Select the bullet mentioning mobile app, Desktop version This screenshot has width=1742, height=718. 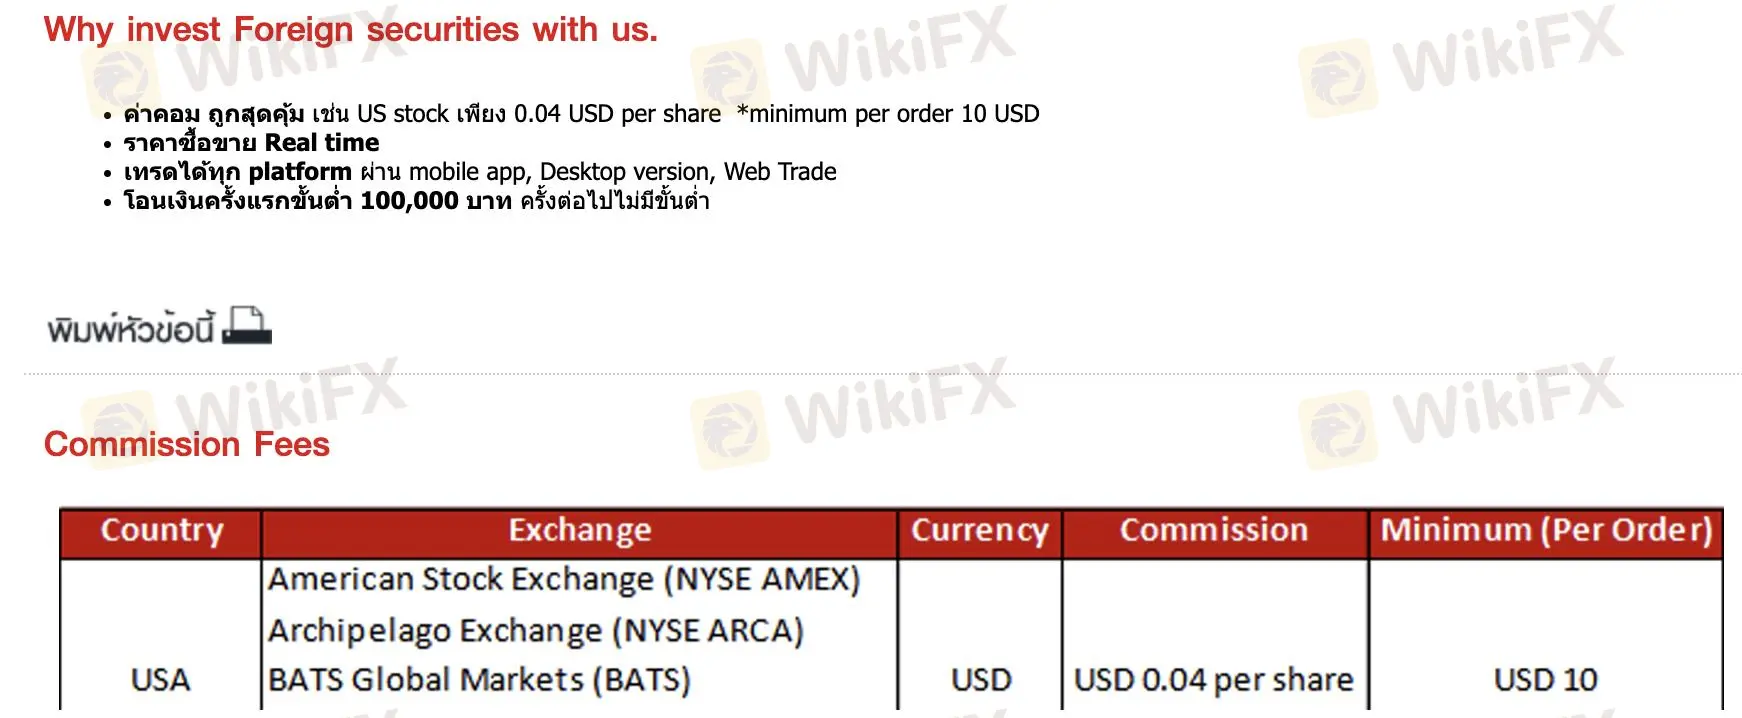pyautogui.click(x=480, y=172)
